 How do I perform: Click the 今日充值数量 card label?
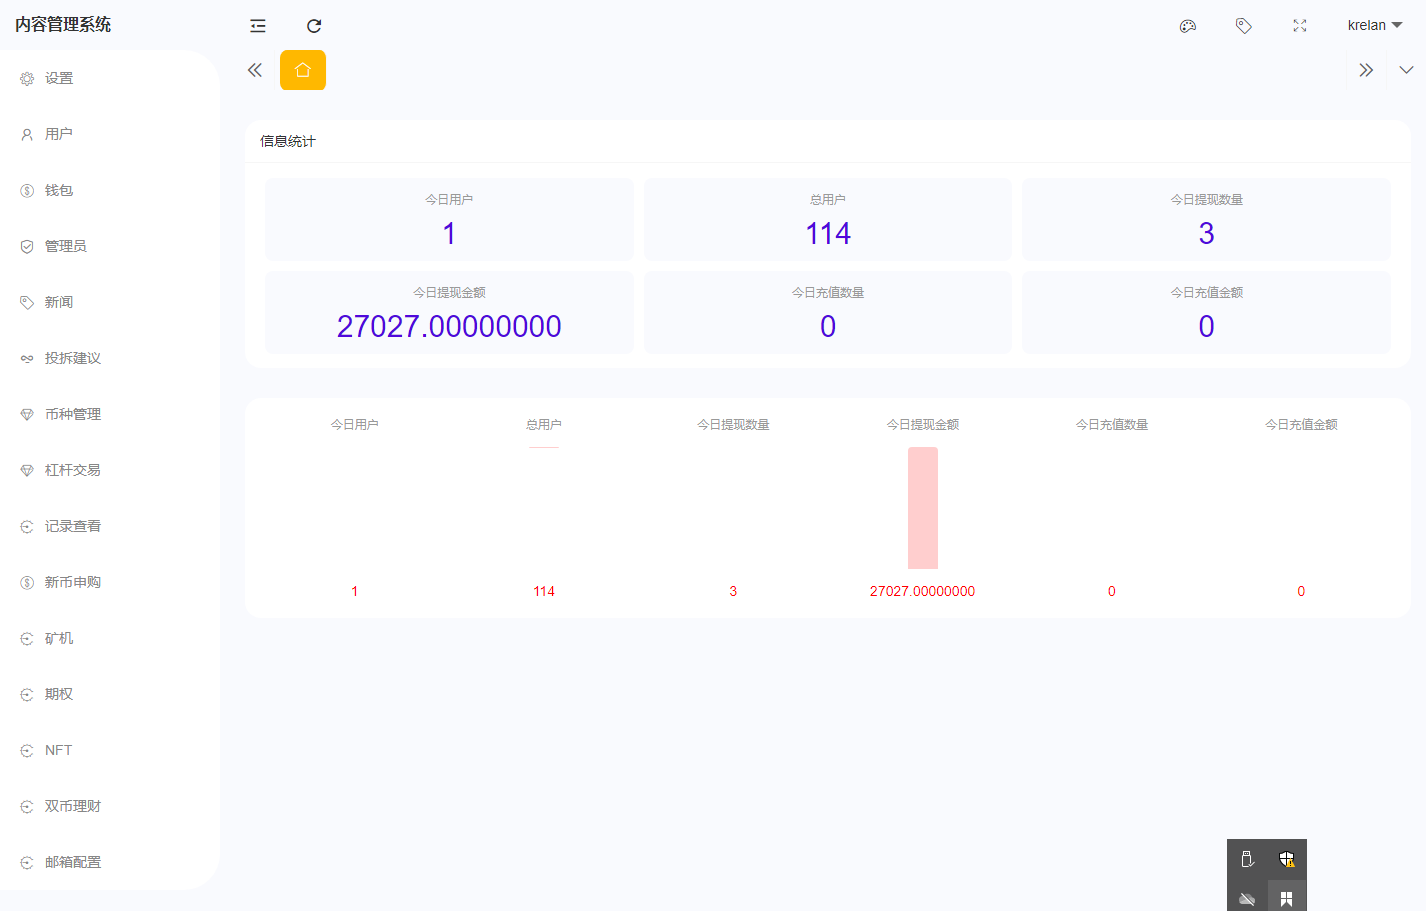point(828,292)
